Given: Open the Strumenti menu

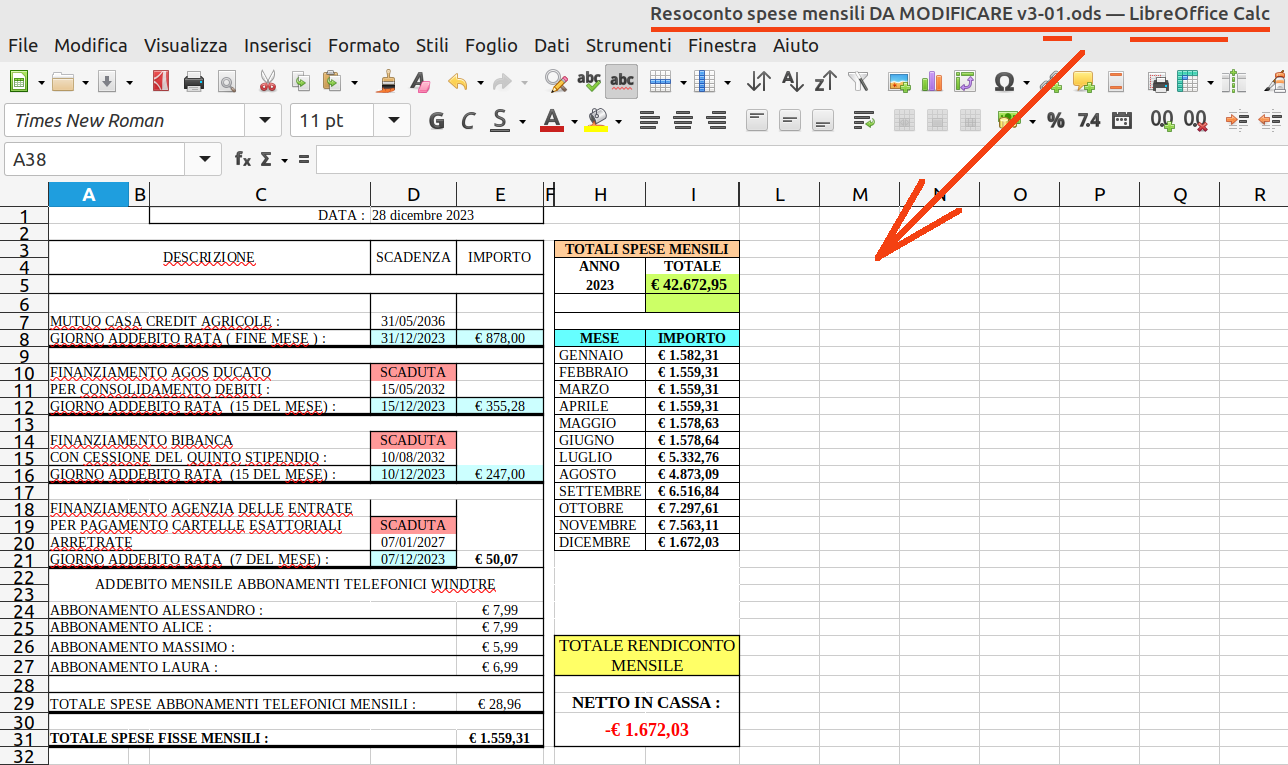Looking at the screenshot, I should [x=628, y=45].
